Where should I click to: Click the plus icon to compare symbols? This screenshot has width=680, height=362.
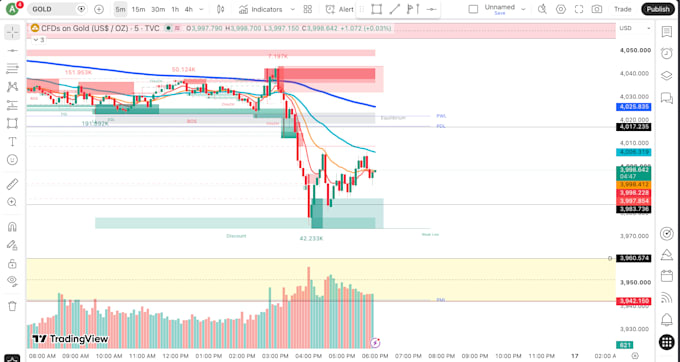click(x=99, y=9)
